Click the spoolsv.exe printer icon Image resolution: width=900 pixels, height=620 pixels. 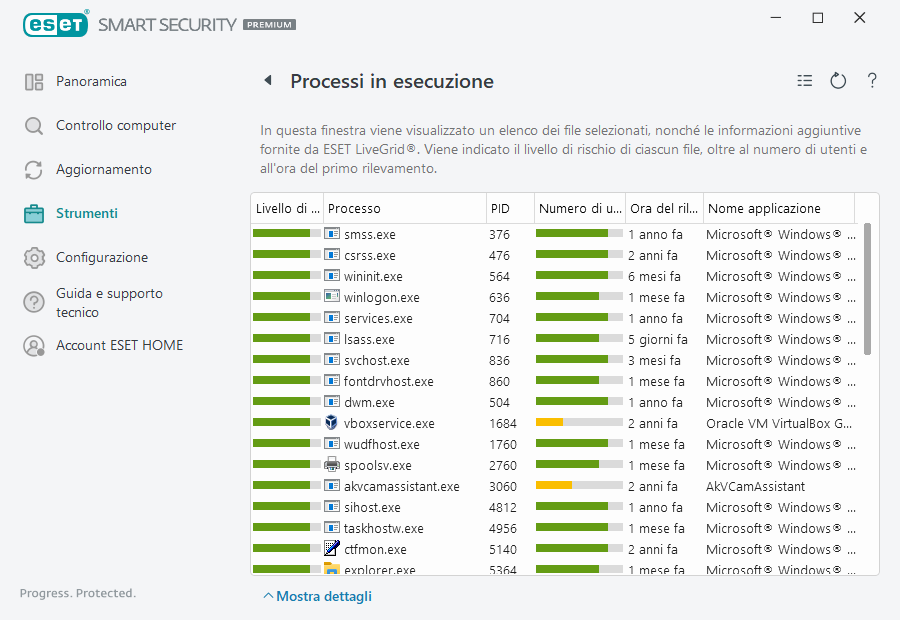pos(332,465)
